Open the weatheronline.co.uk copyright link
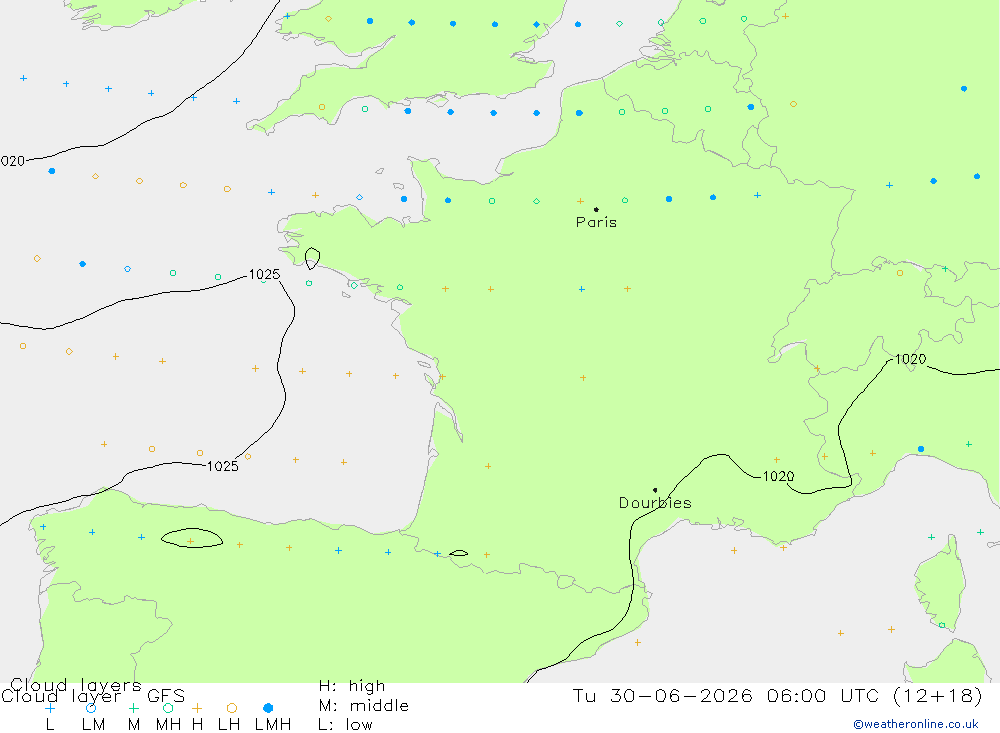 tap(916, 724)
